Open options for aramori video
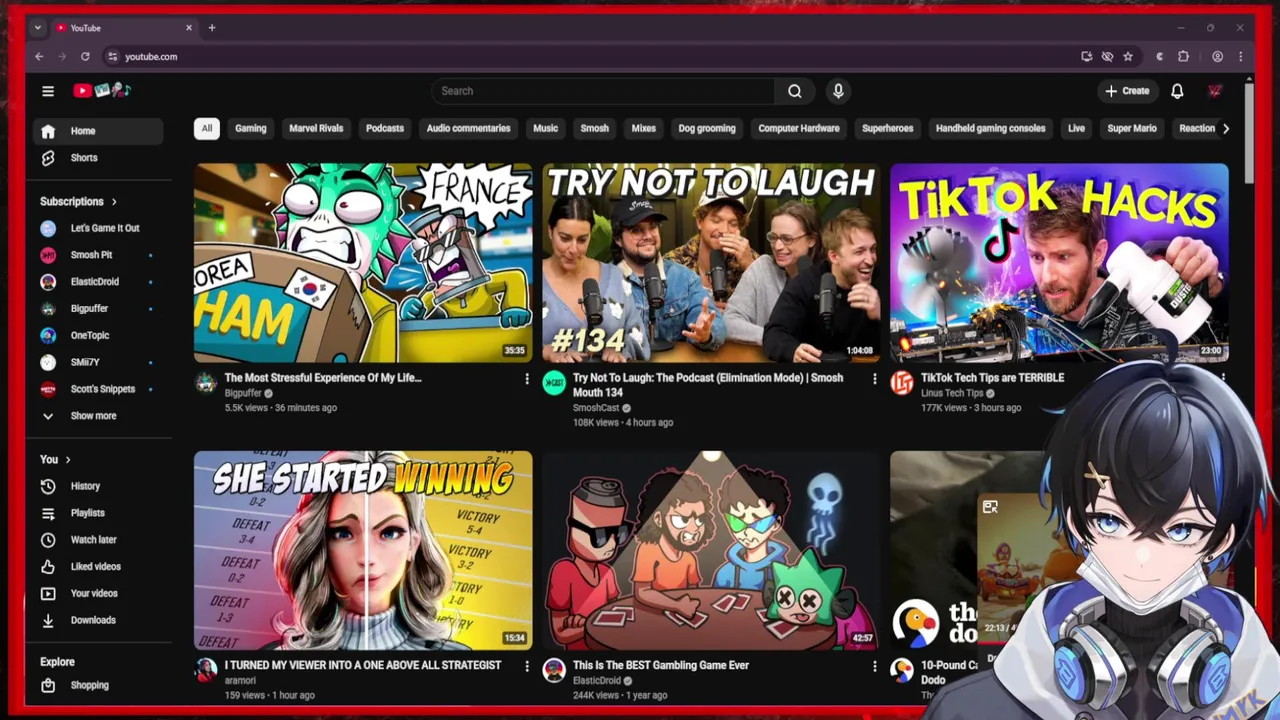 [x=527, y=666]
